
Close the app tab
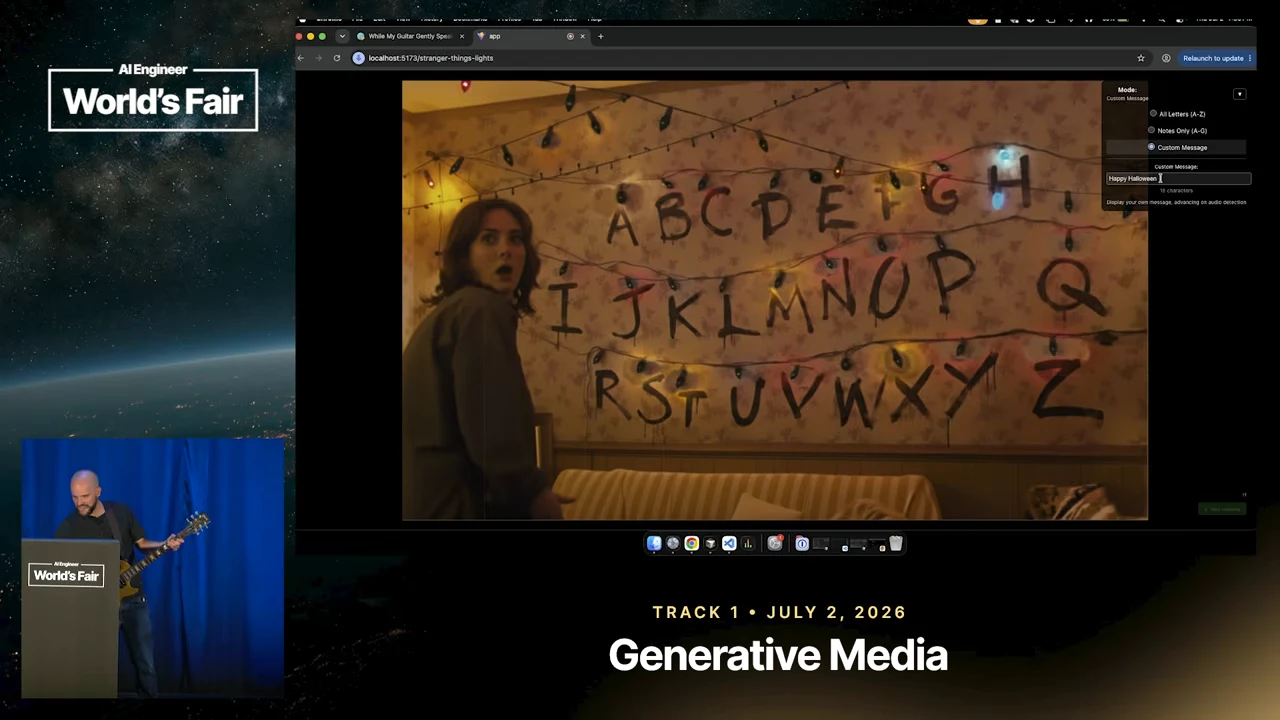pos(582,36)
